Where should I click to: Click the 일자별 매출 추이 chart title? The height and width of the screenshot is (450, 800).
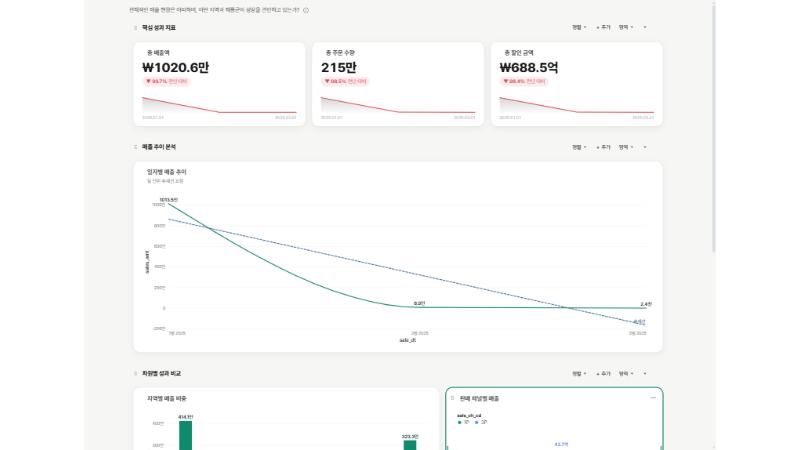point(167,172)
